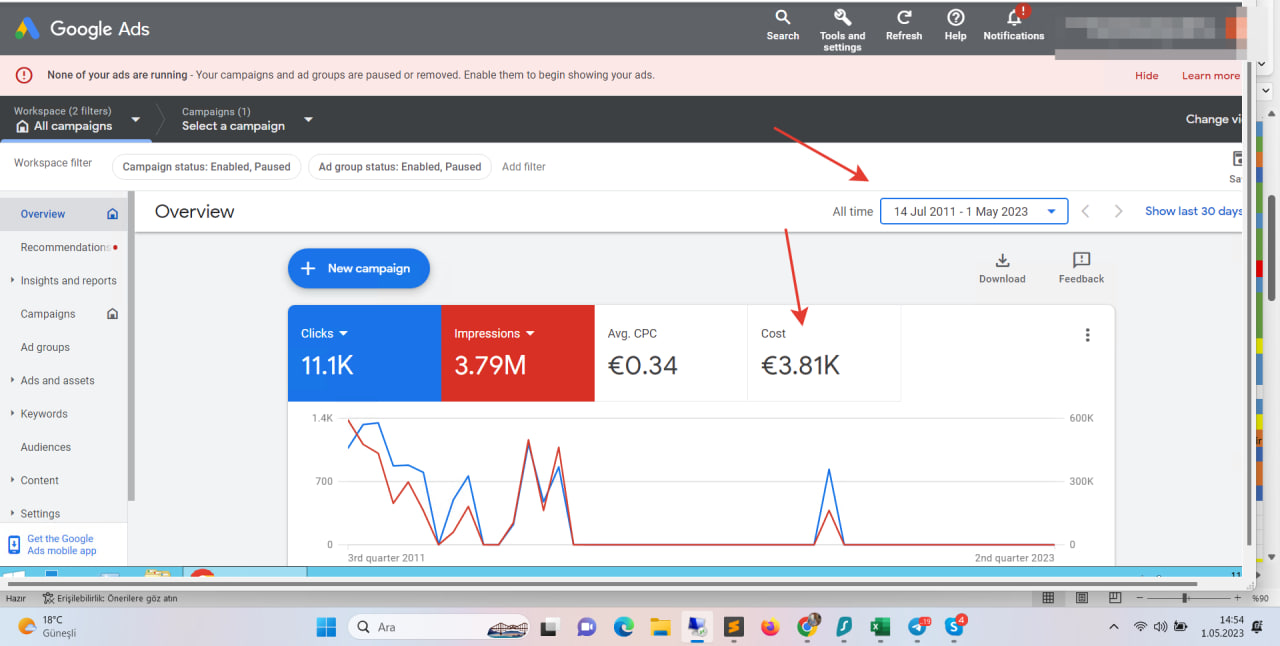Image resolution: width=1280 pixels, height=646 pixels.
Task: Open the scorecard three-dot menu
Action: pos(1088,335)
